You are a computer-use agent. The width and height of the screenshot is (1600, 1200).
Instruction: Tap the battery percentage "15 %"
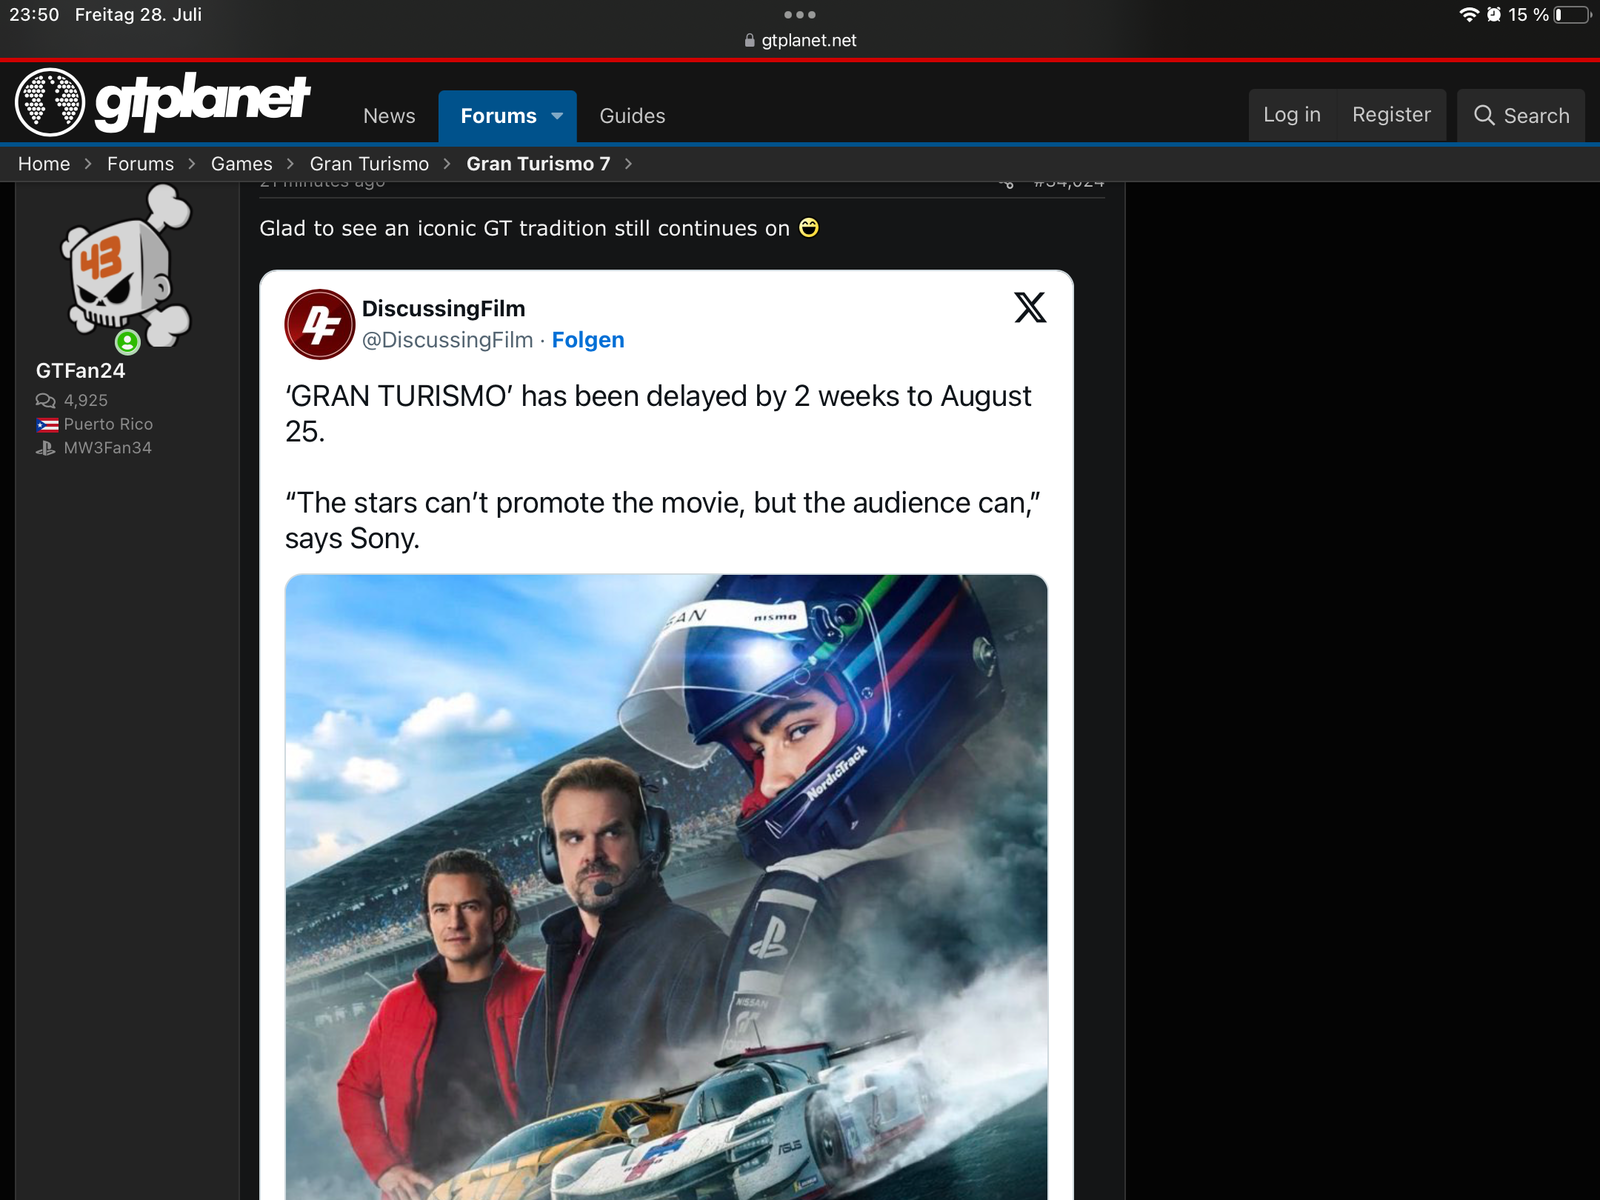point(1528,15)
